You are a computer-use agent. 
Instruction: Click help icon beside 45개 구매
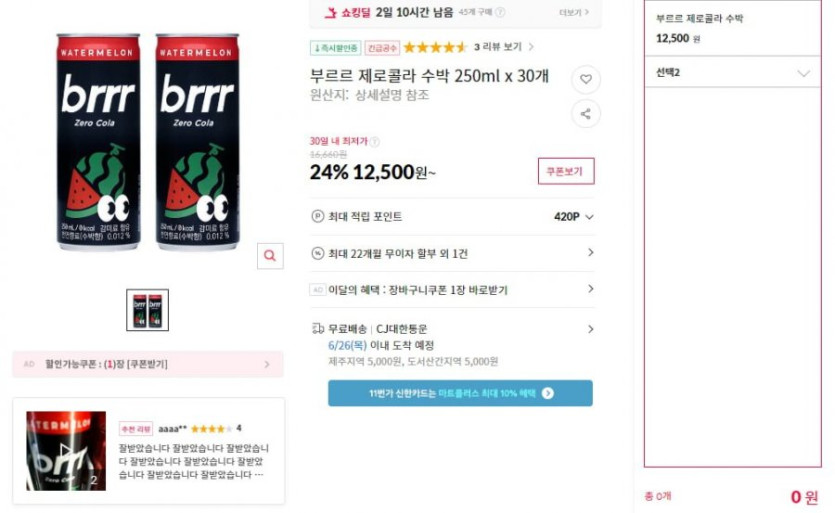500,12
